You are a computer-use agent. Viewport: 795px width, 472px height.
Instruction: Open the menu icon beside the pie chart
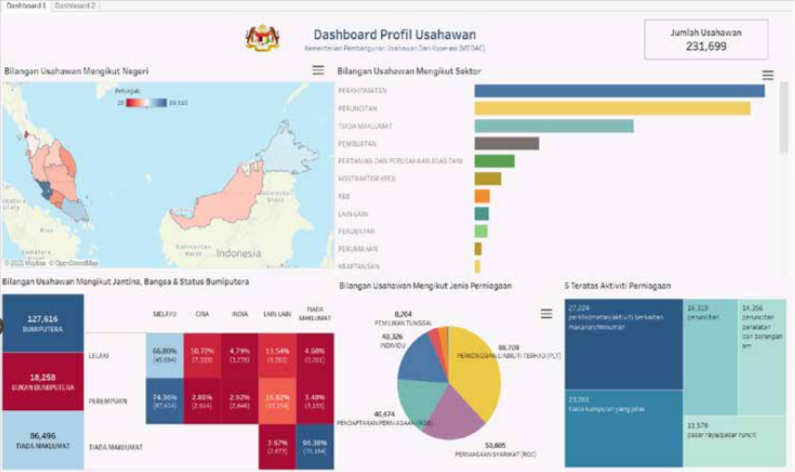pos(546,313)
